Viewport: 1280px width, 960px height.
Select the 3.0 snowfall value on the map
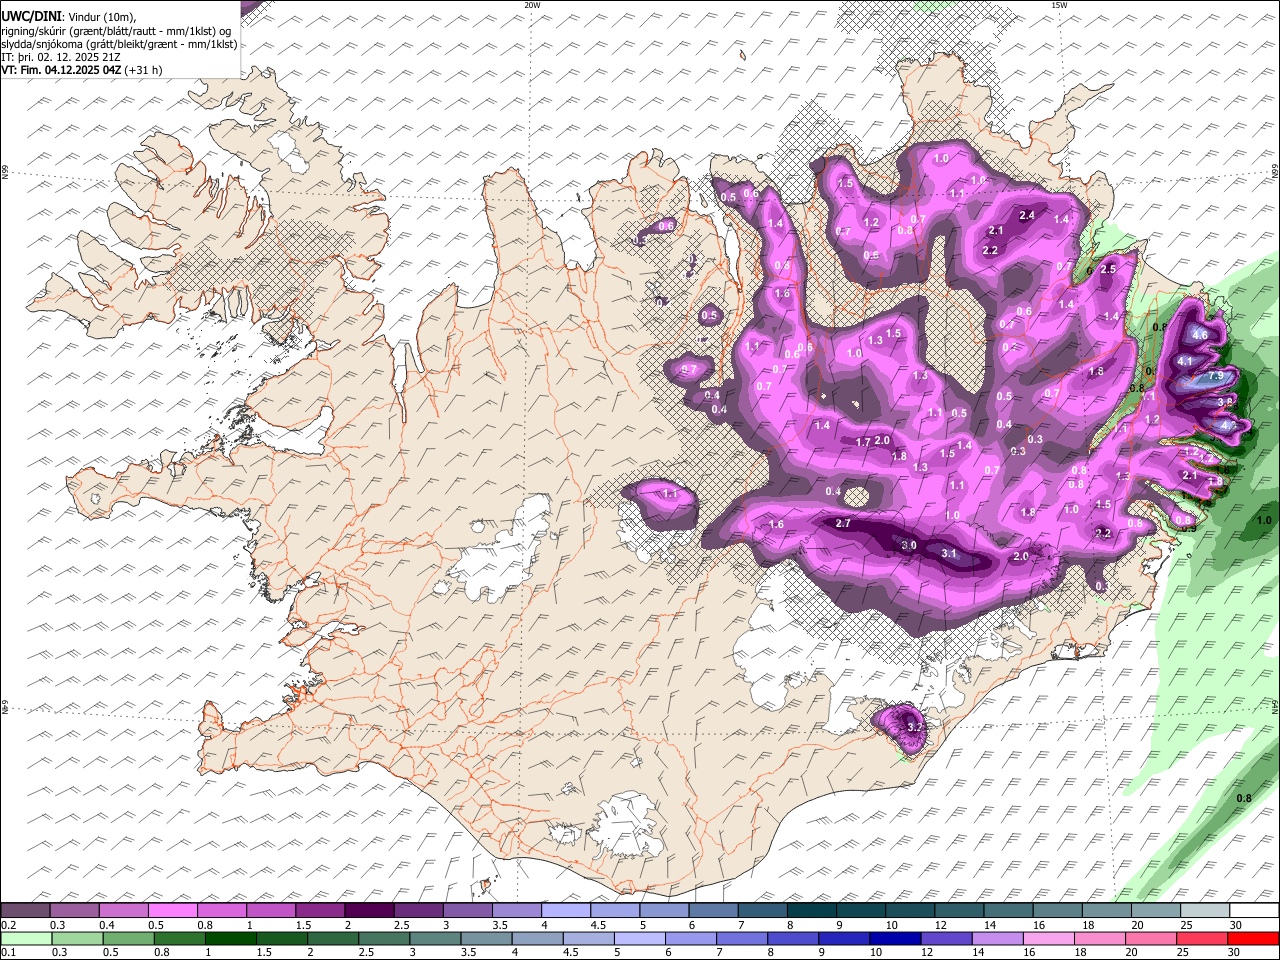point(908,545)
